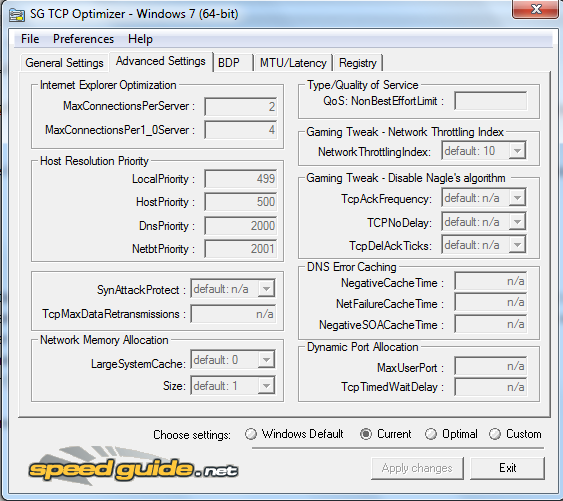Open the Preferences menu
Screen dimensions: 563x501
click(83, 39)
